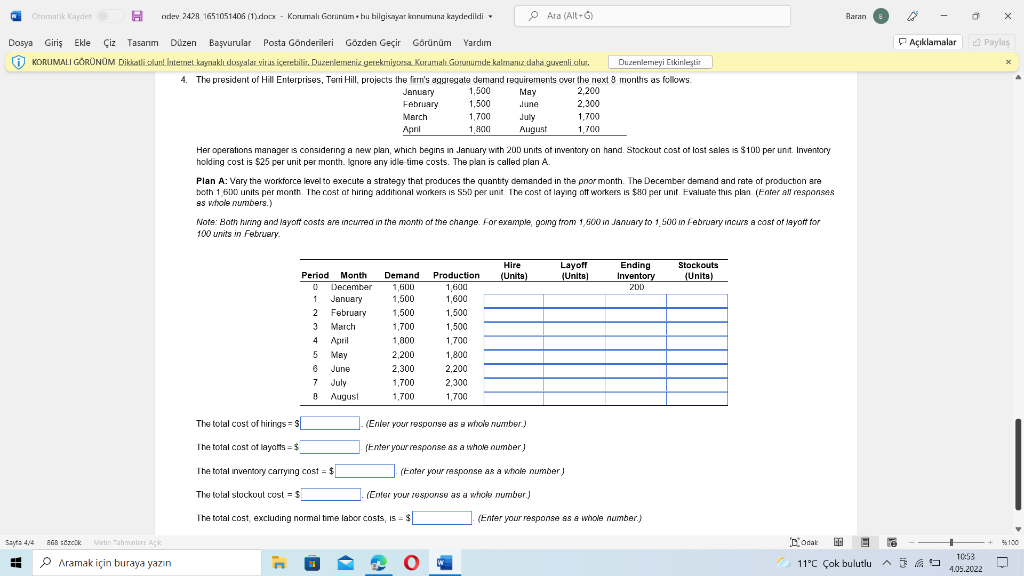
Task: Click the Word icon in taskbar
Action: point(445,562)
